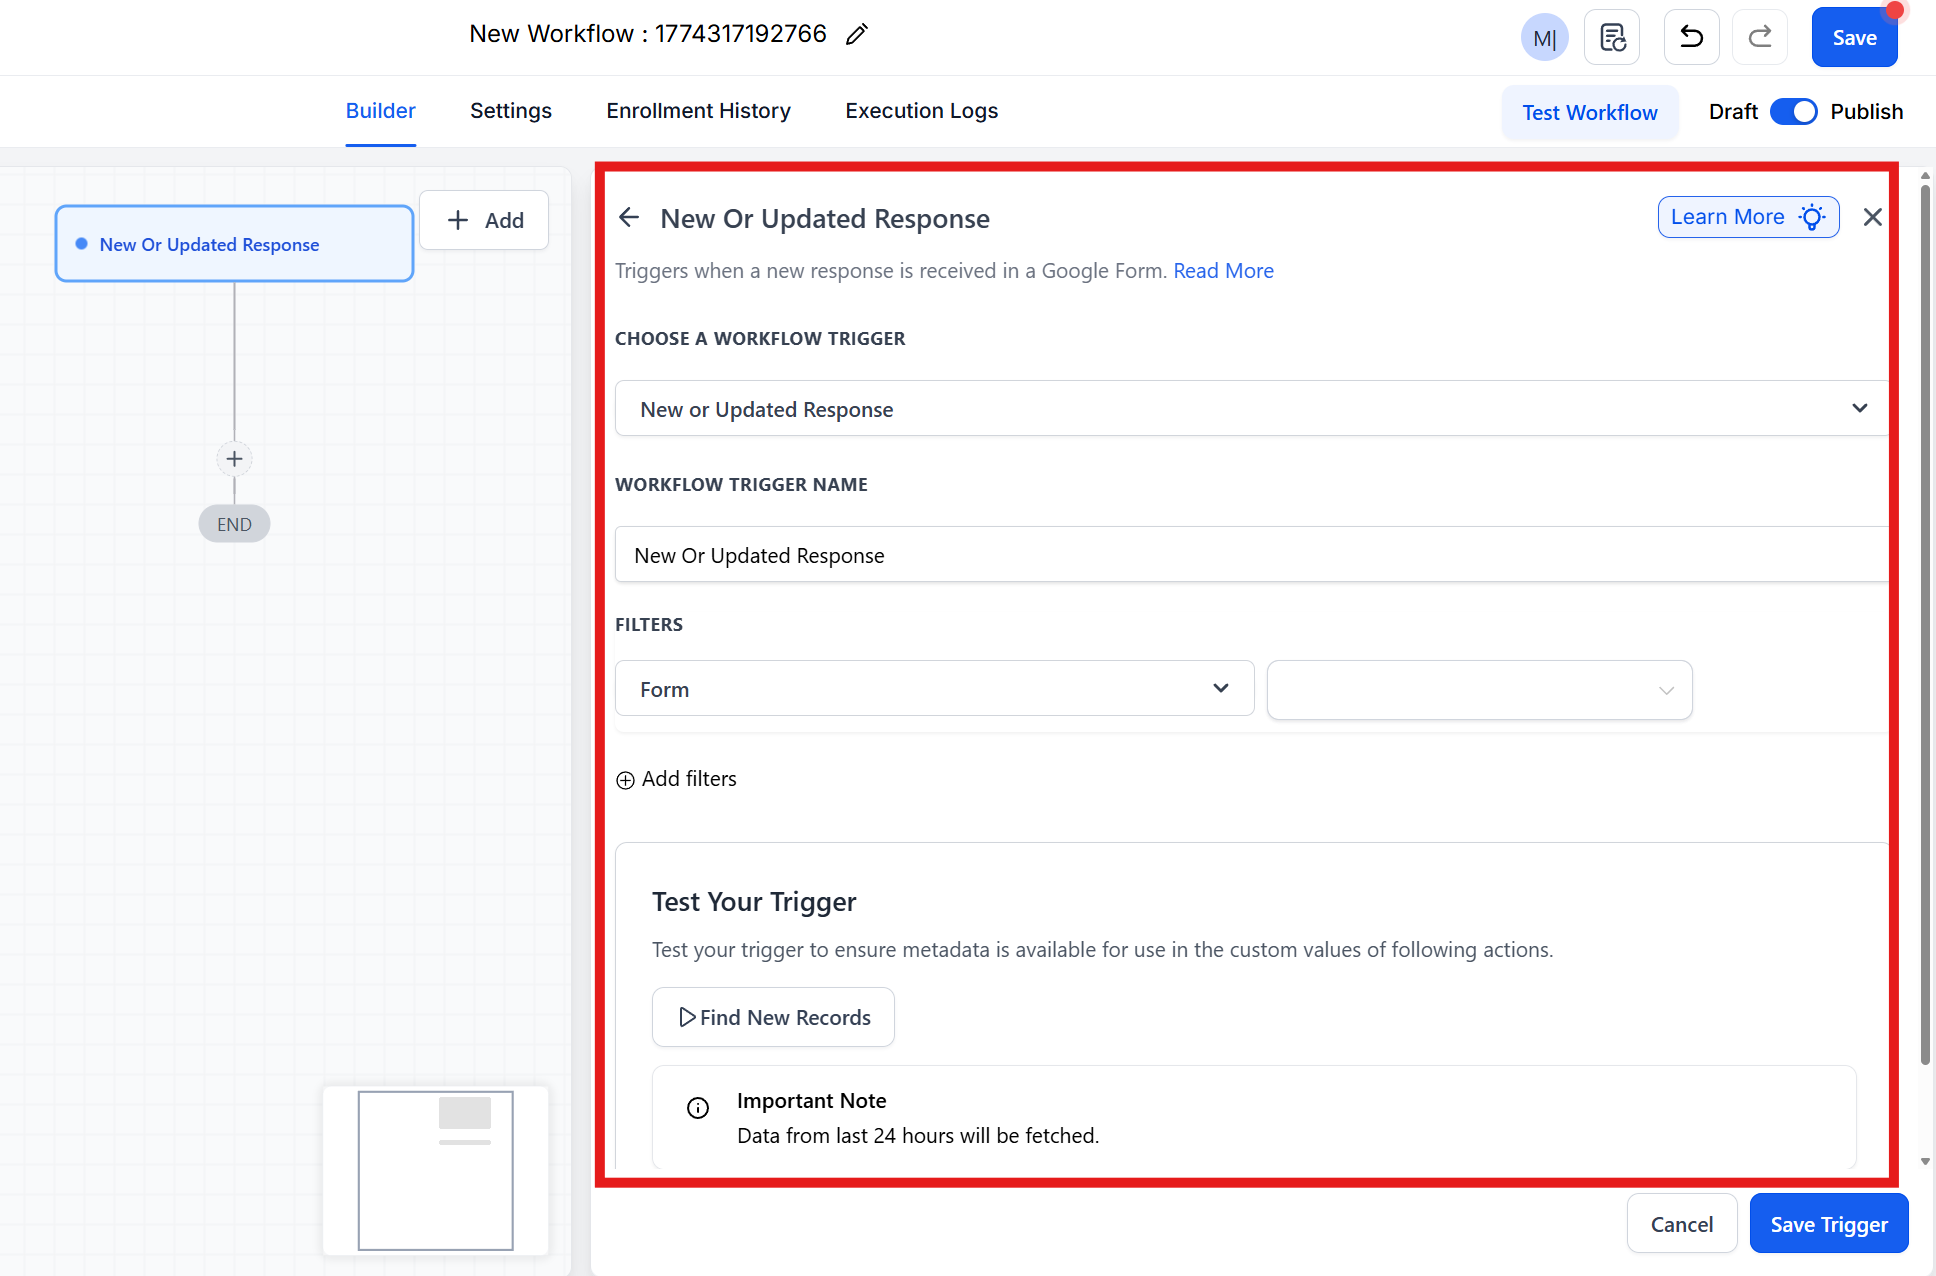This screenshot has width=1936, height=1276.
Task: Click the back arrow beside trigger title
Action: point(629,218)
